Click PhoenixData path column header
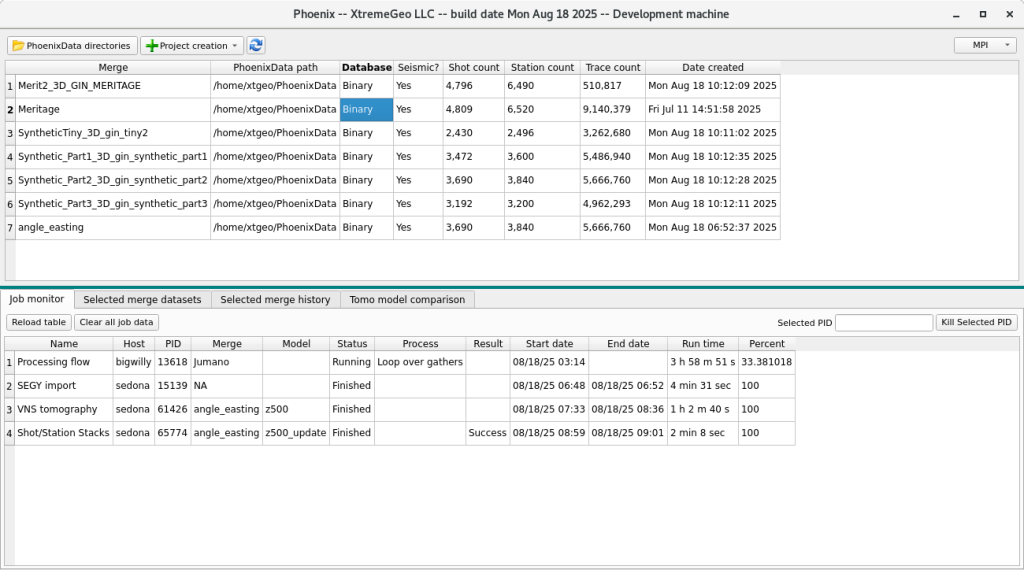 [x=275, y=67]
